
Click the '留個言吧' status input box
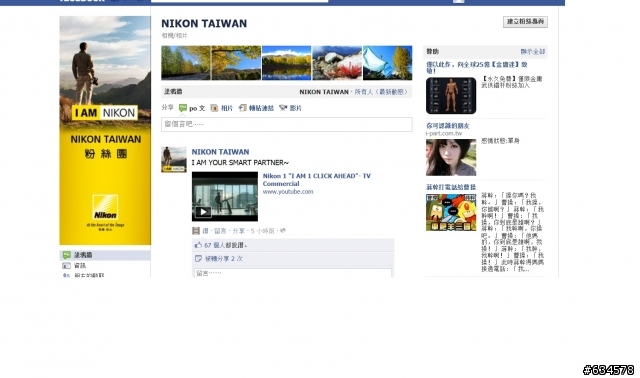coord(287,124)
